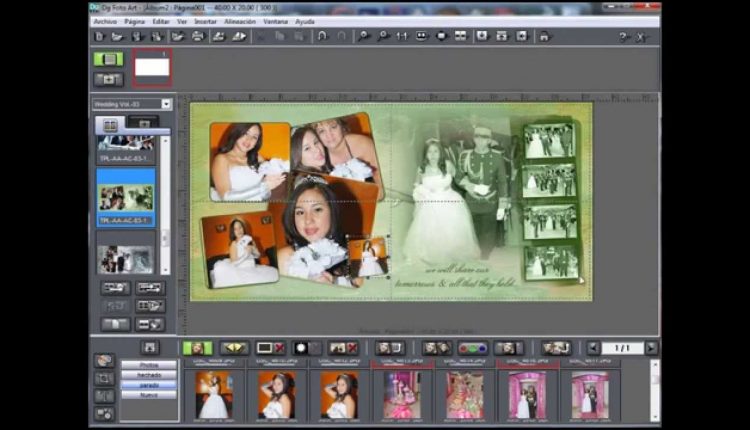Click the four-square grid toolbar icon

[461, 36]
